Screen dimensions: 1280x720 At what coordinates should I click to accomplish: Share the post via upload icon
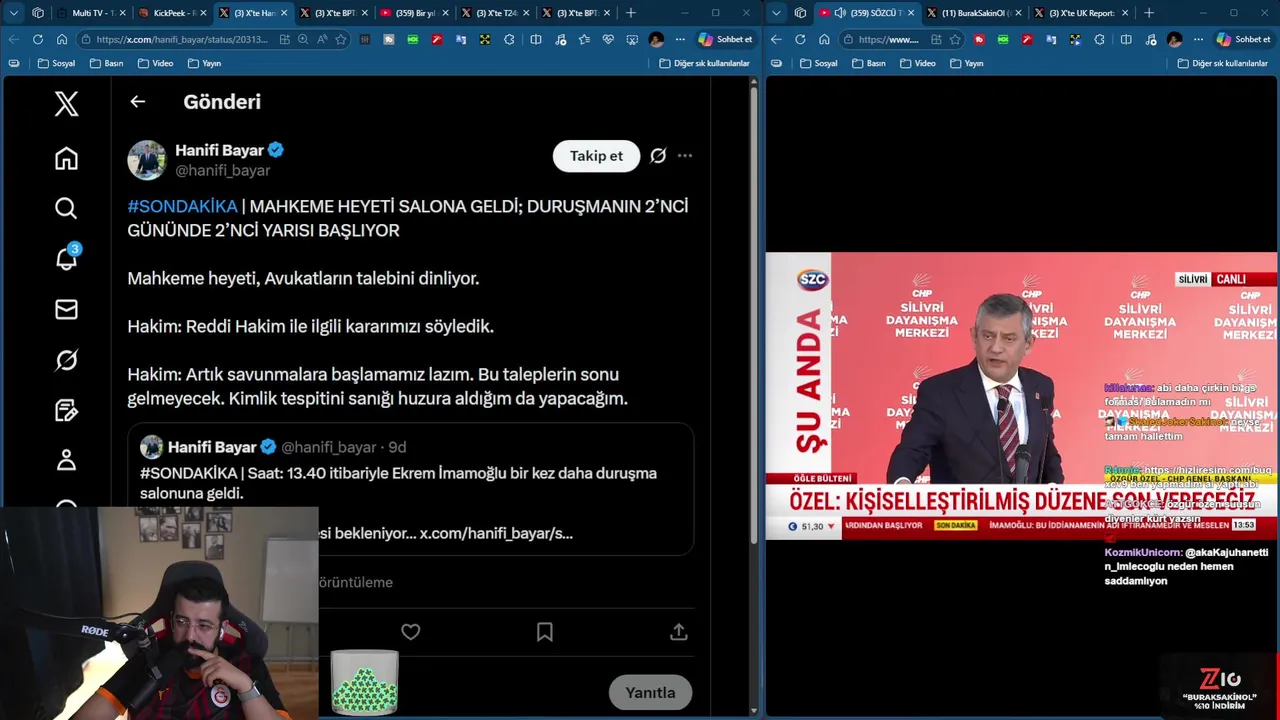coord(679,632)
